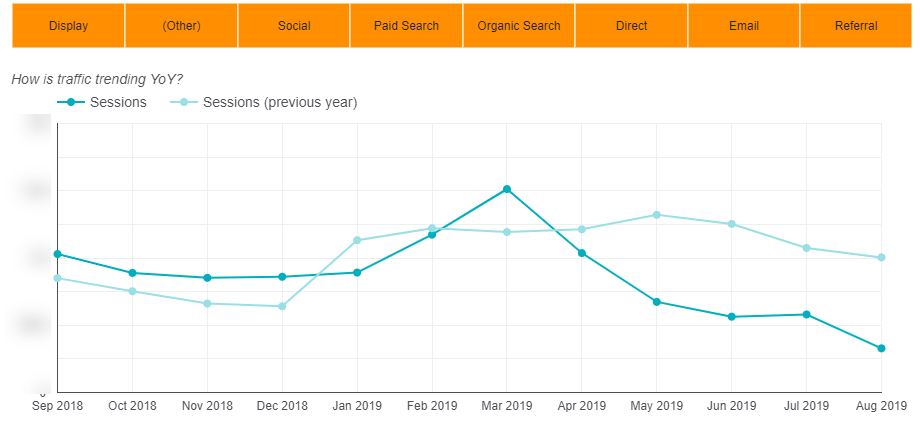Open the Referral channel tab
920x425 pixels.
[x=856, y=26]
